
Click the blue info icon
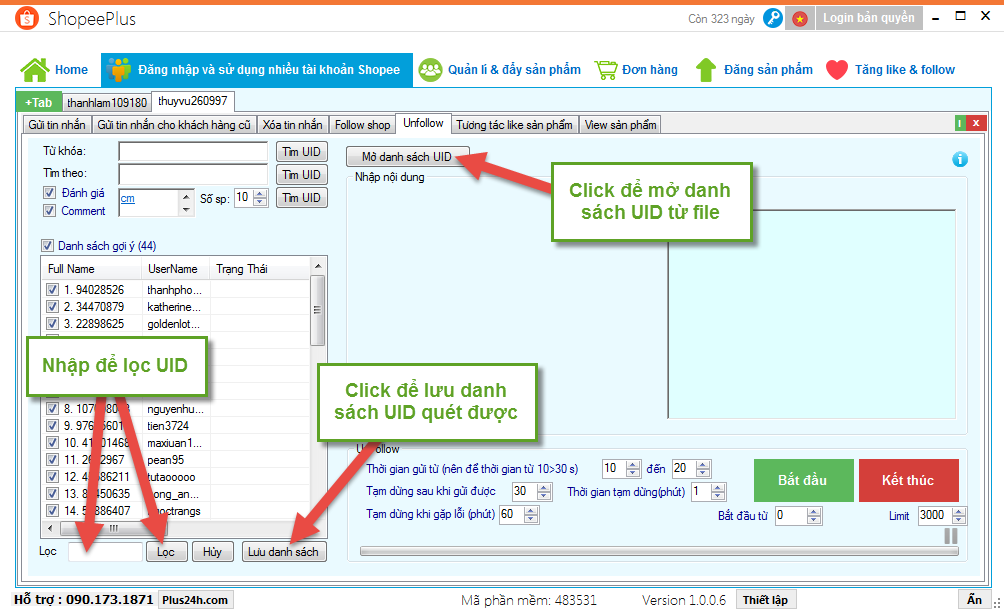(x=960, y=159)
